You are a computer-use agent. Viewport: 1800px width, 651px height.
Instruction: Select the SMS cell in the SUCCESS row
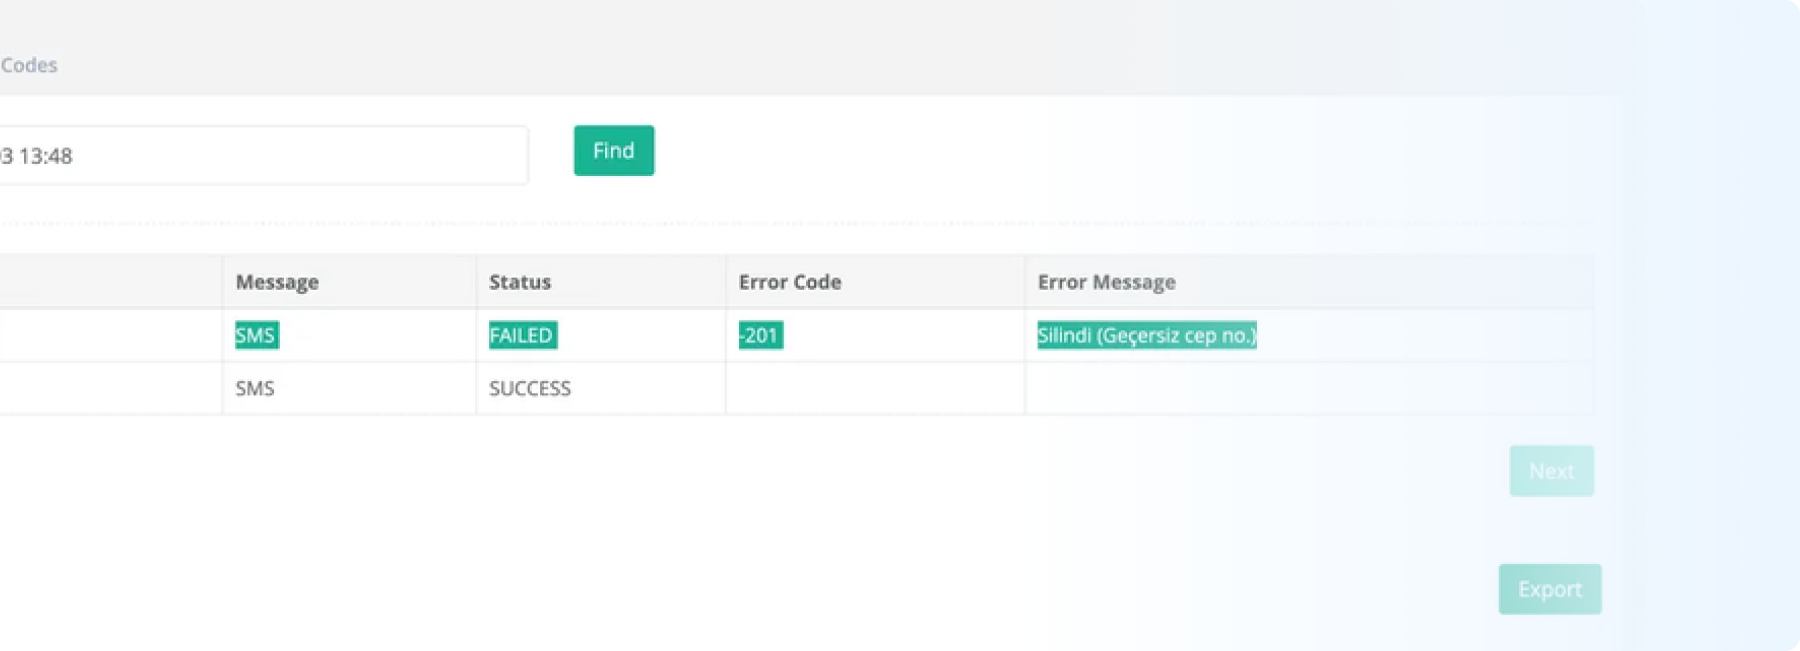pos(255,388)
